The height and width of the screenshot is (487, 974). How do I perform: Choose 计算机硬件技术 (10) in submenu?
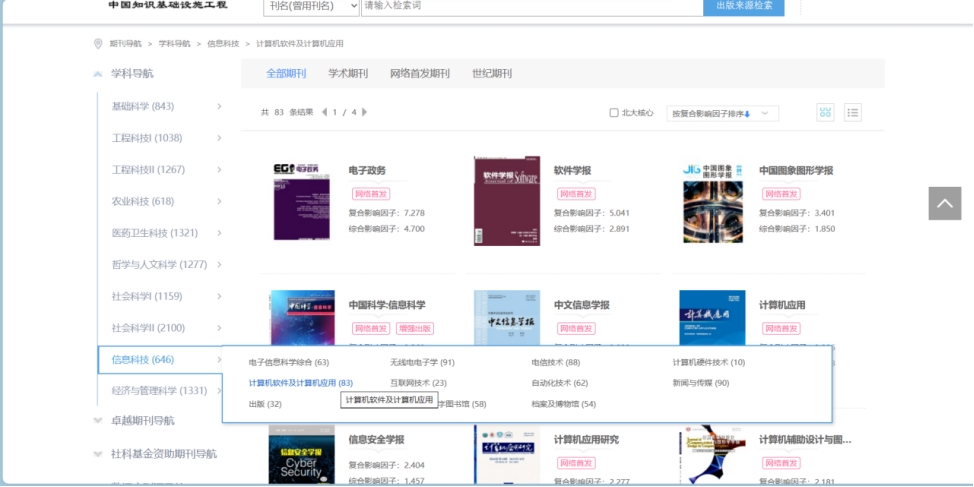pyautogui.click(x=709, y=362)
